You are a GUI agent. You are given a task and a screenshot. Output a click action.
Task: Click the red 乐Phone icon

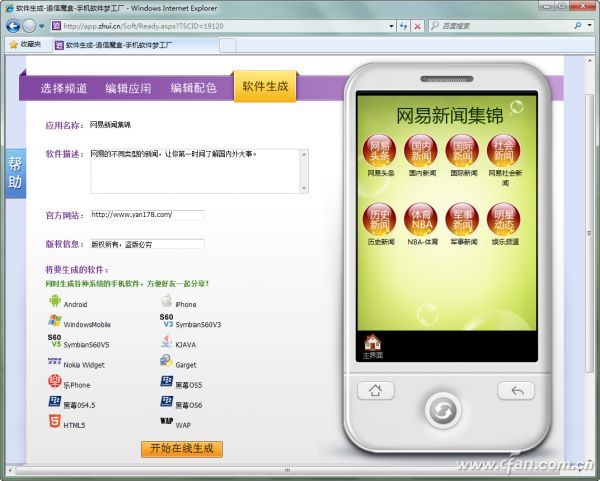(55, 381)
